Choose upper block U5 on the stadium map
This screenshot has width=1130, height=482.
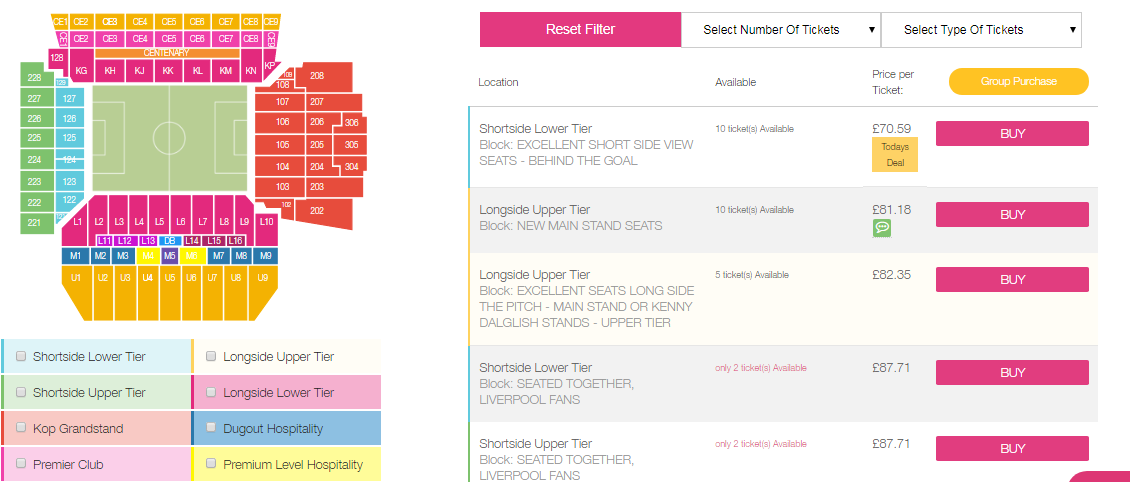coord(170,278)
